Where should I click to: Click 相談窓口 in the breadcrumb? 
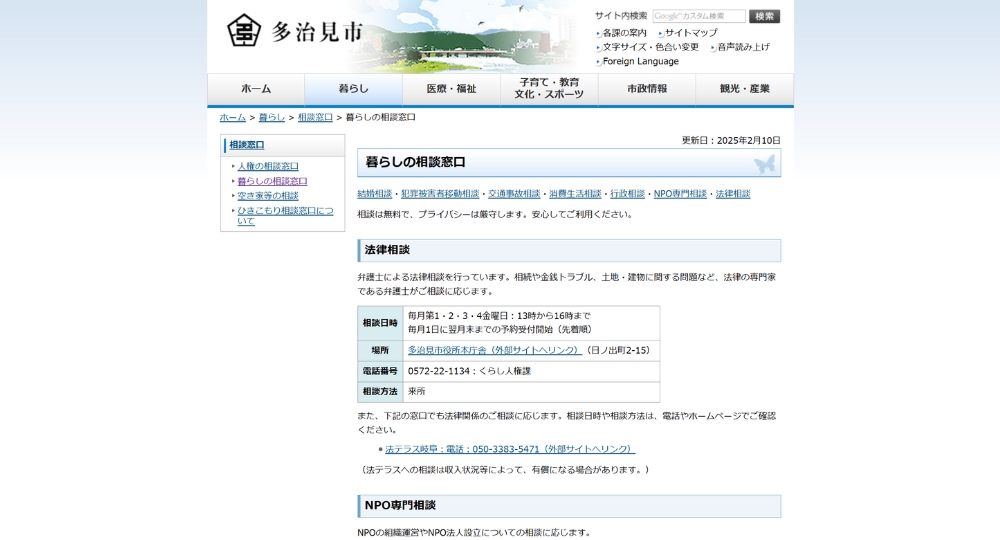point(315,117)
